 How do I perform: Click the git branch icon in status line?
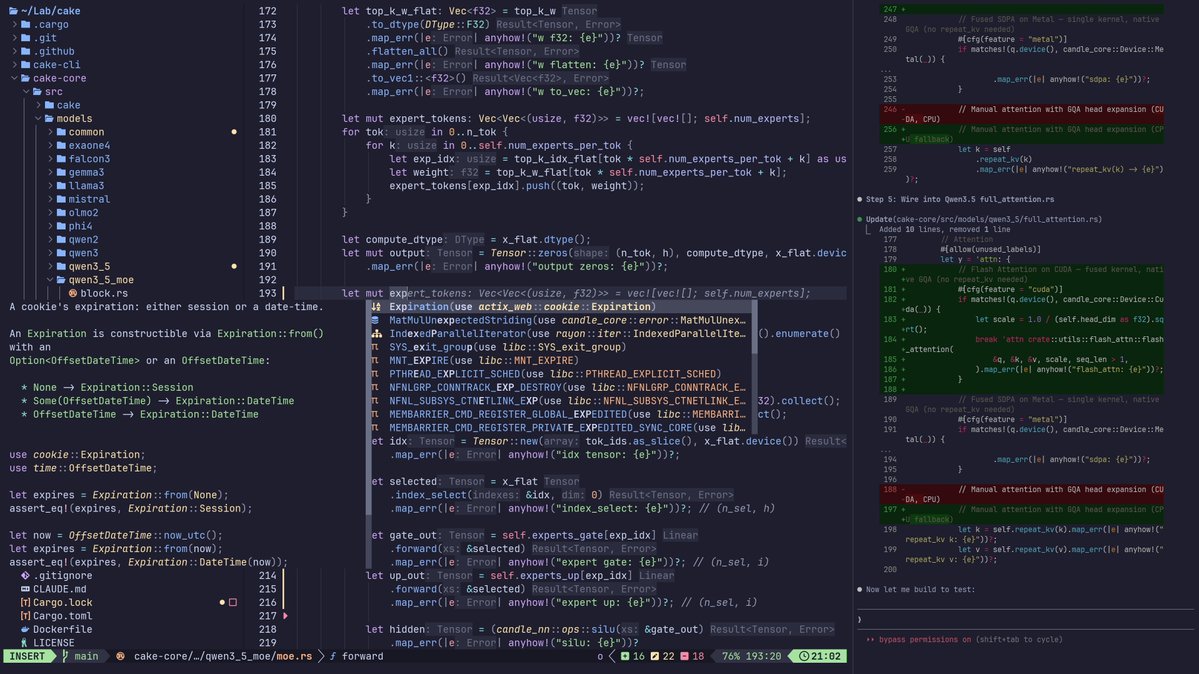click(x=65, y=656)
